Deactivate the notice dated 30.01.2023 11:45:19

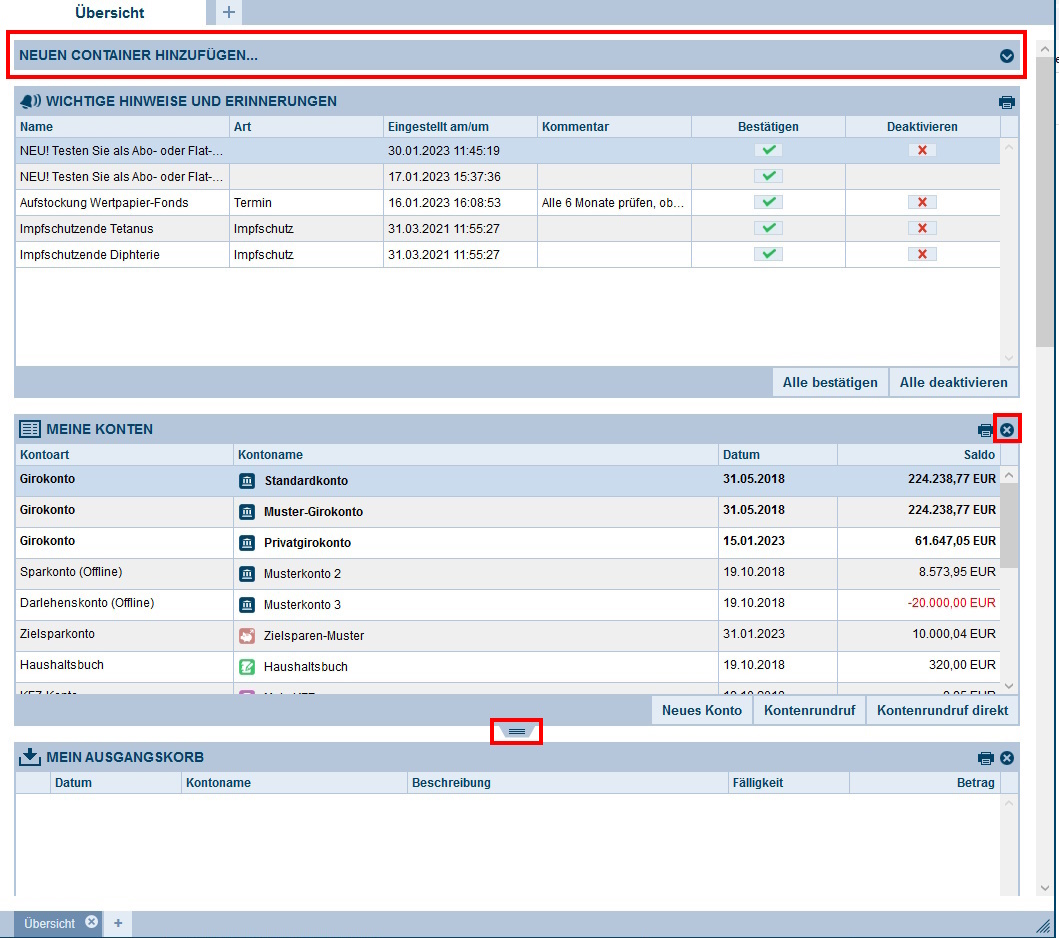[922, 150]
